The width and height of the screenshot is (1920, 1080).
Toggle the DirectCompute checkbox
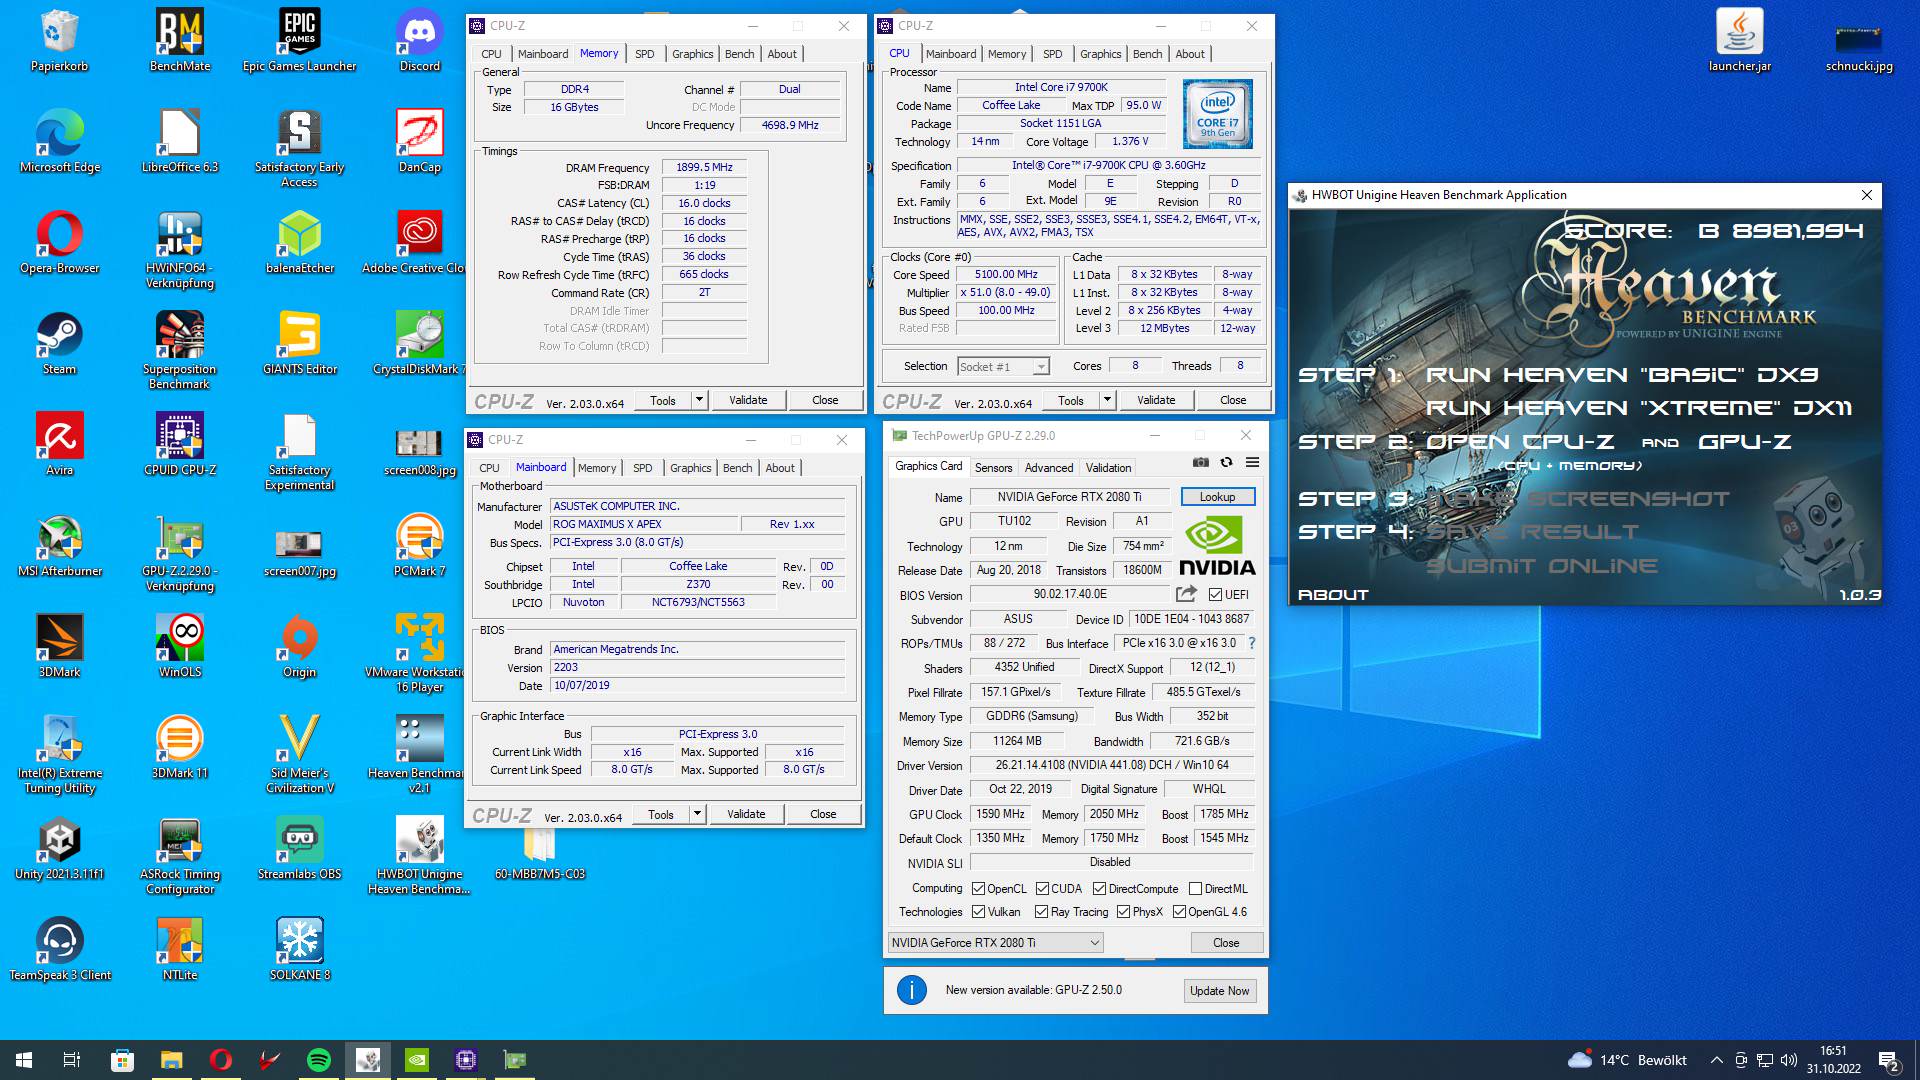click(x=1099, y=888)
